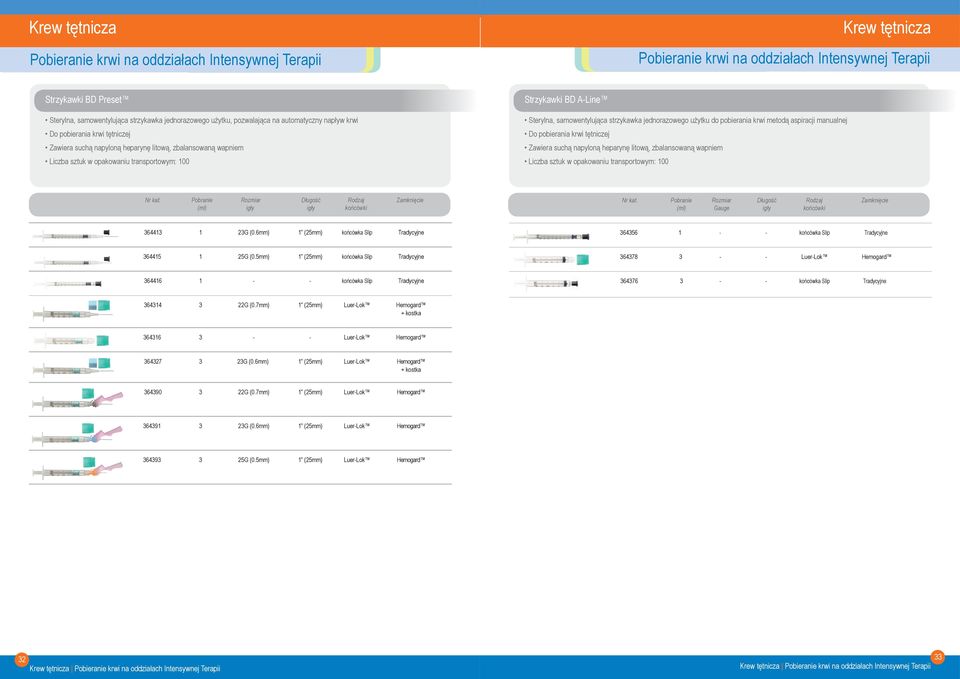
Task: Click the "22G (0.7mm)" cell in row 364314
Action: click(253, 304)
